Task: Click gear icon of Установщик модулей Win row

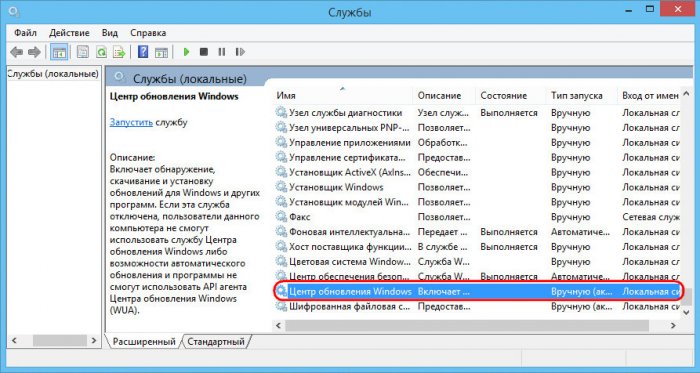Action: click(281, 202)
